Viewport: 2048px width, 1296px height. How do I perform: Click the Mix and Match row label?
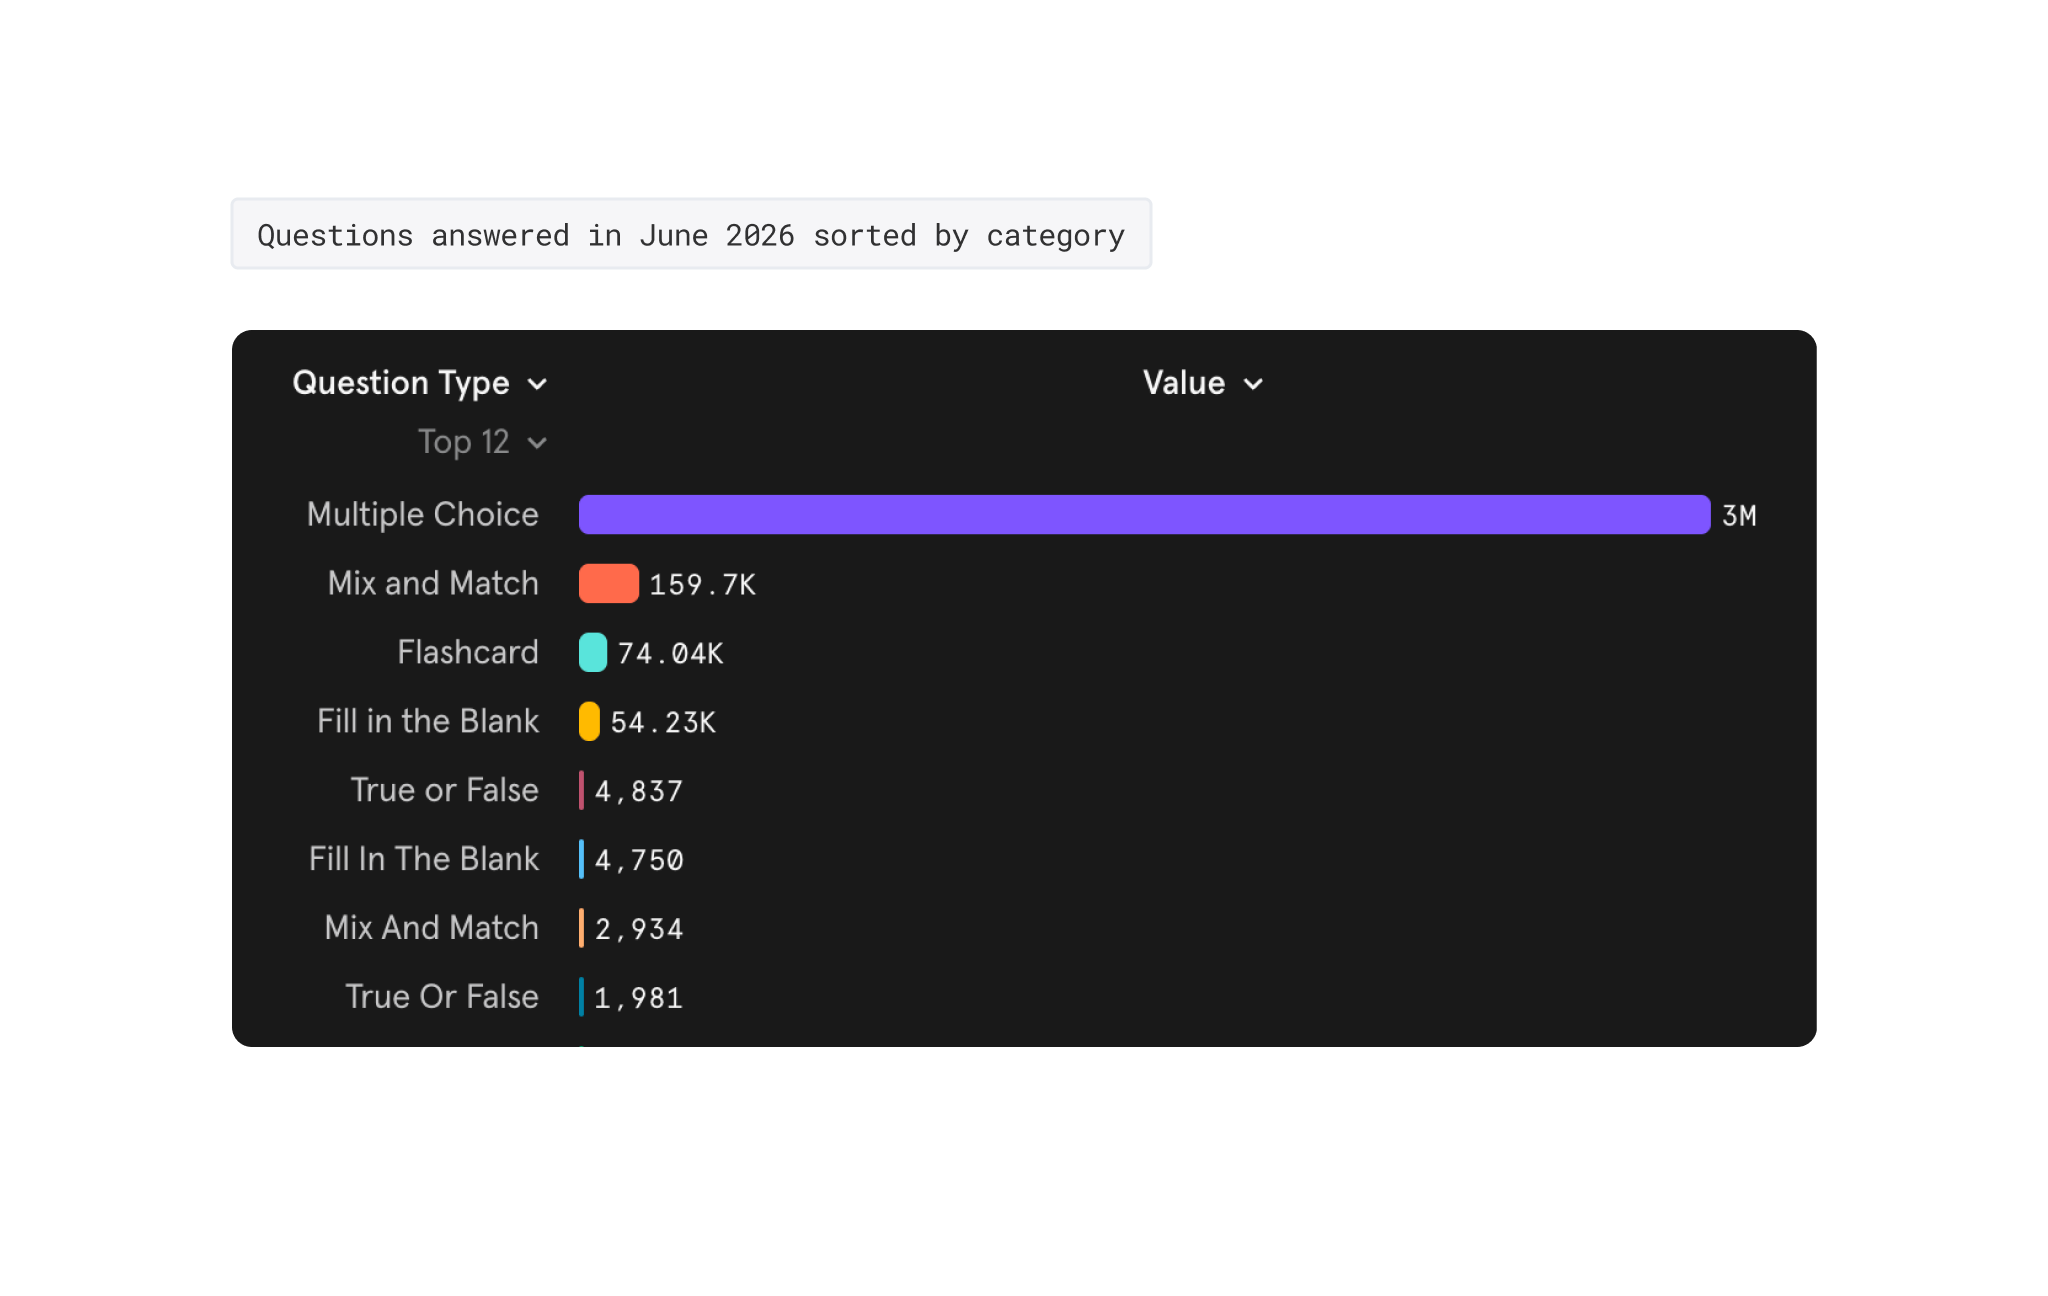click(x=433, y=583)
